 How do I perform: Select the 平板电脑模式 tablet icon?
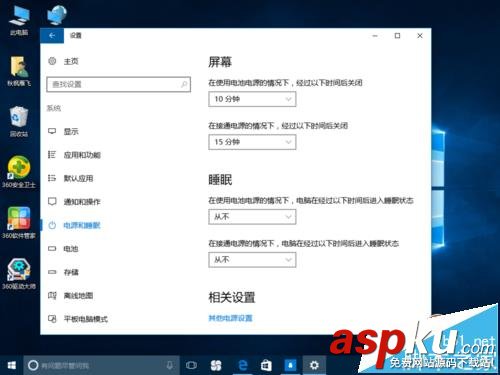[52, 319]
